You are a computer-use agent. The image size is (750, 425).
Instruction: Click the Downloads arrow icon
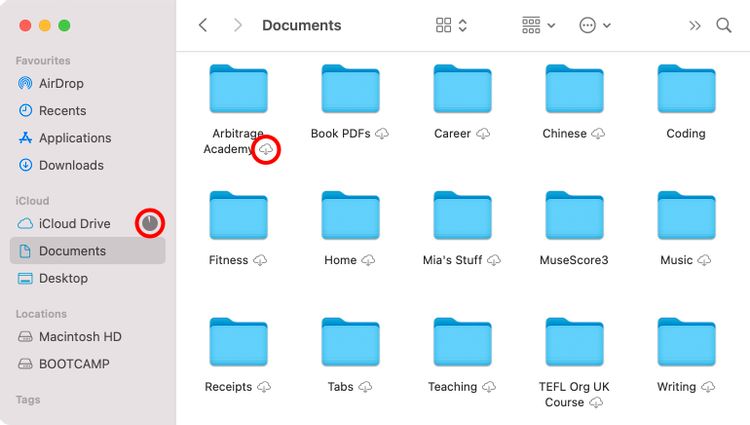tap(25, 165)
